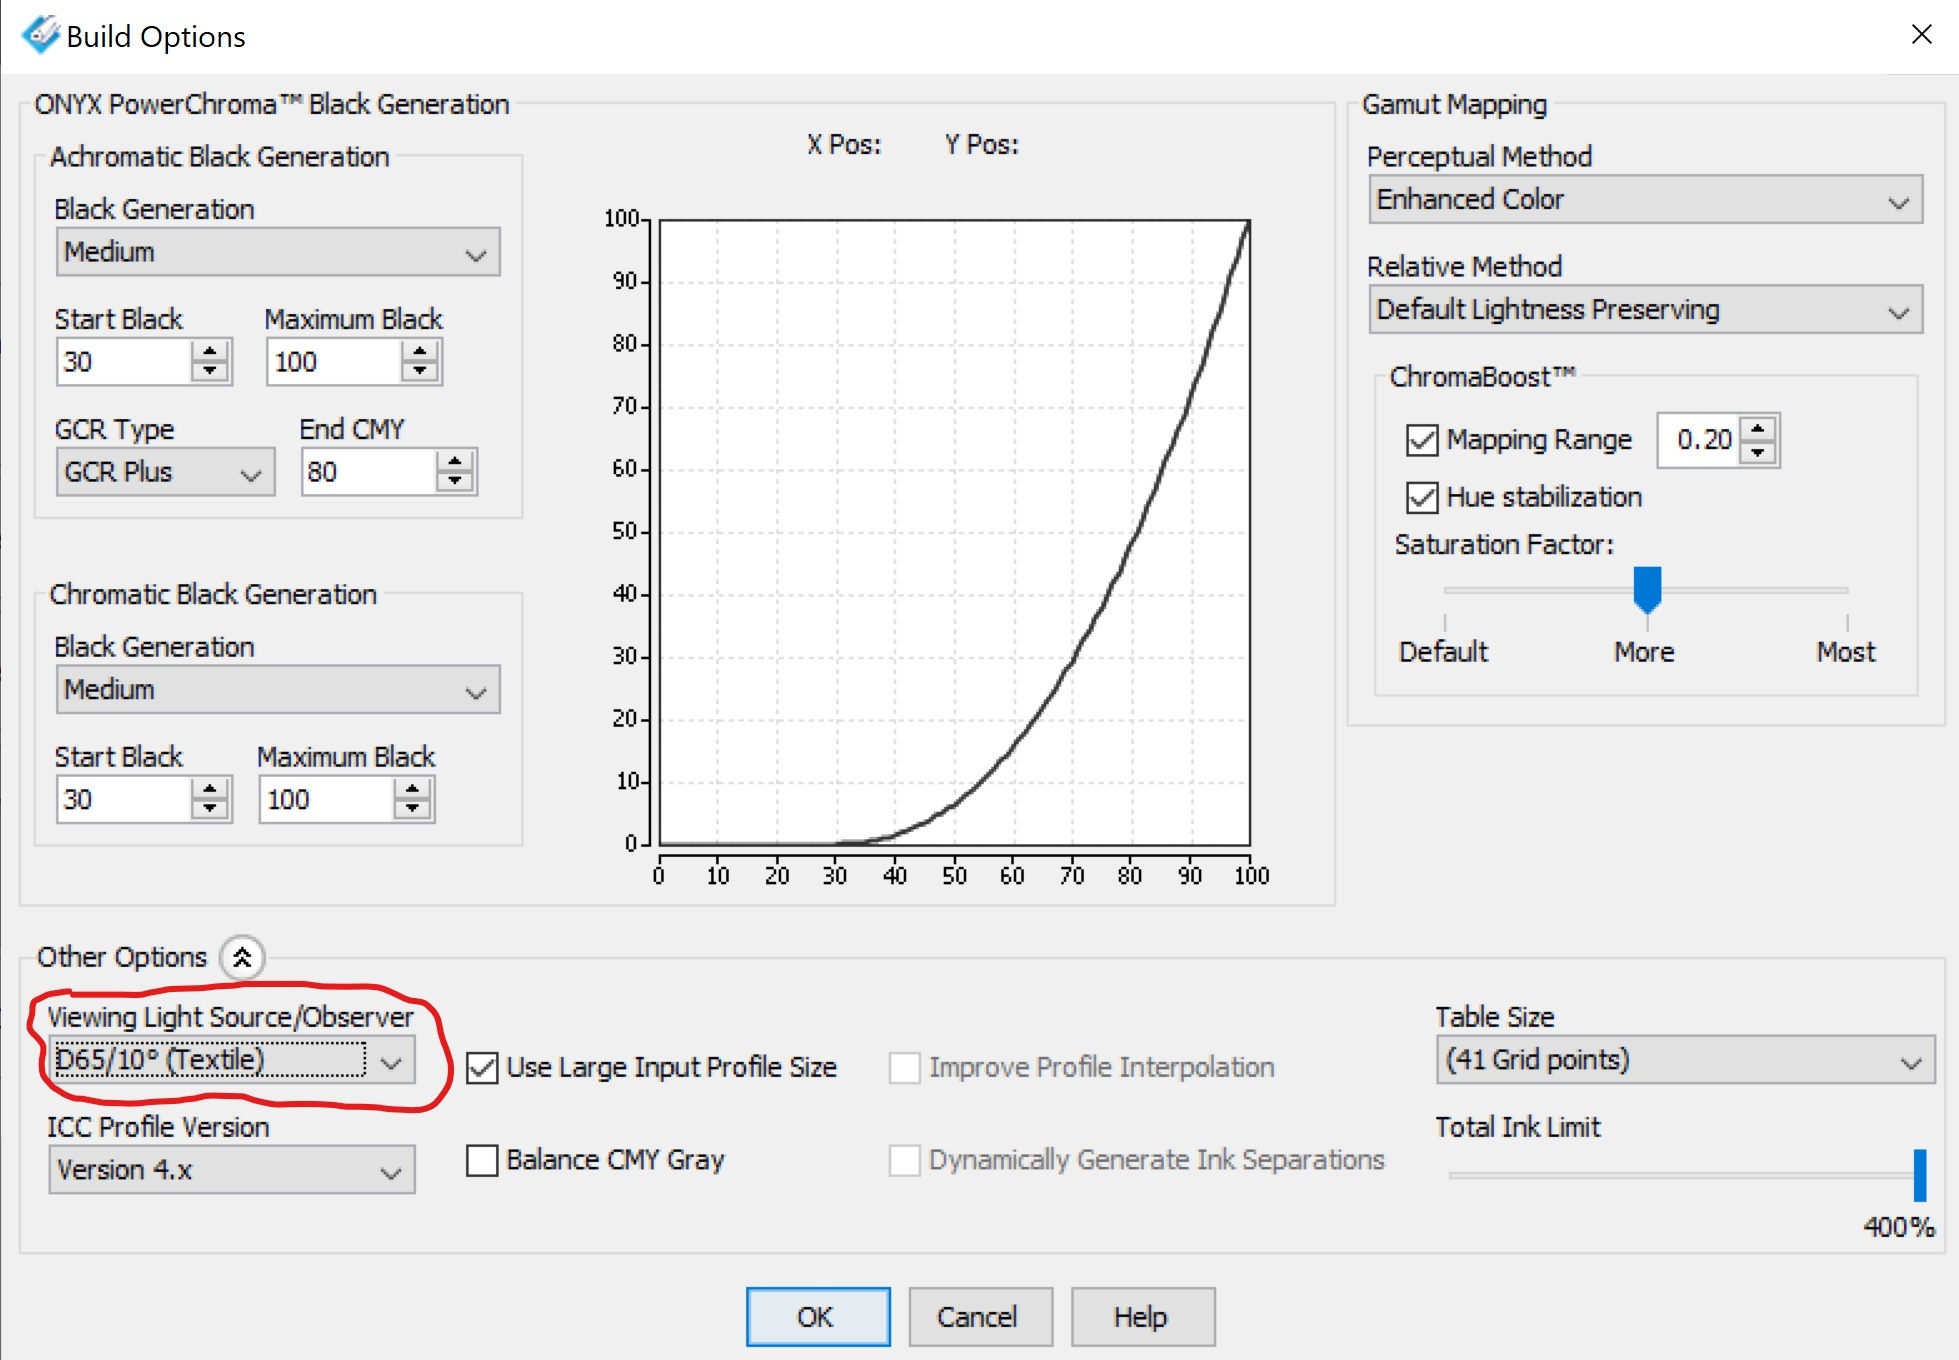Click the Help button

1142,1316
